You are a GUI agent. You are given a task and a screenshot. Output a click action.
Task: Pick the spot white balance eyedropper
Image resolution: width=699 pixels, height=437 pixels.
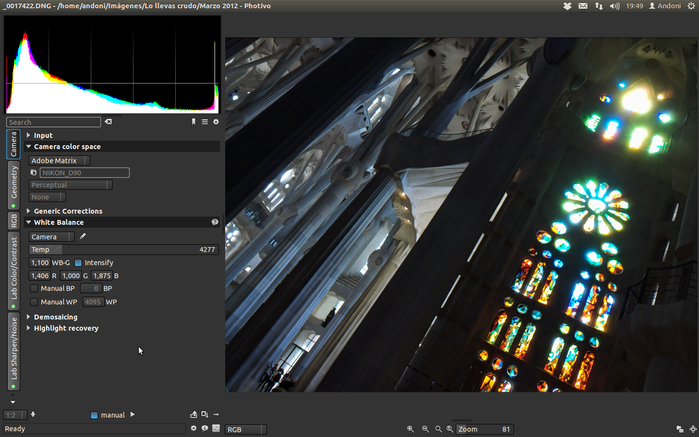(x=82, y=236)
